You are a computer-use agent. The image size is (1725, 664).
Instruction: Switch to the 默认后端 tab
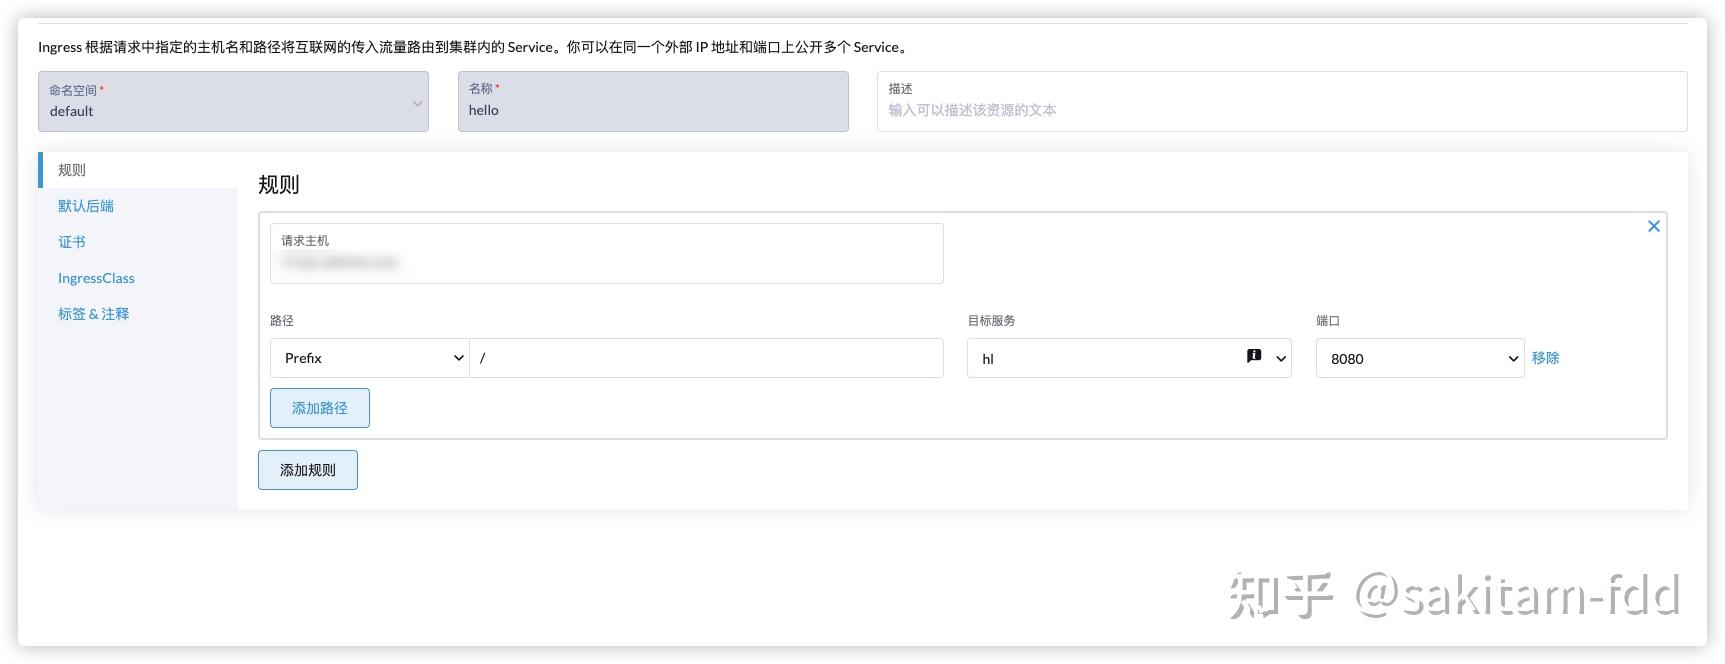86,206
